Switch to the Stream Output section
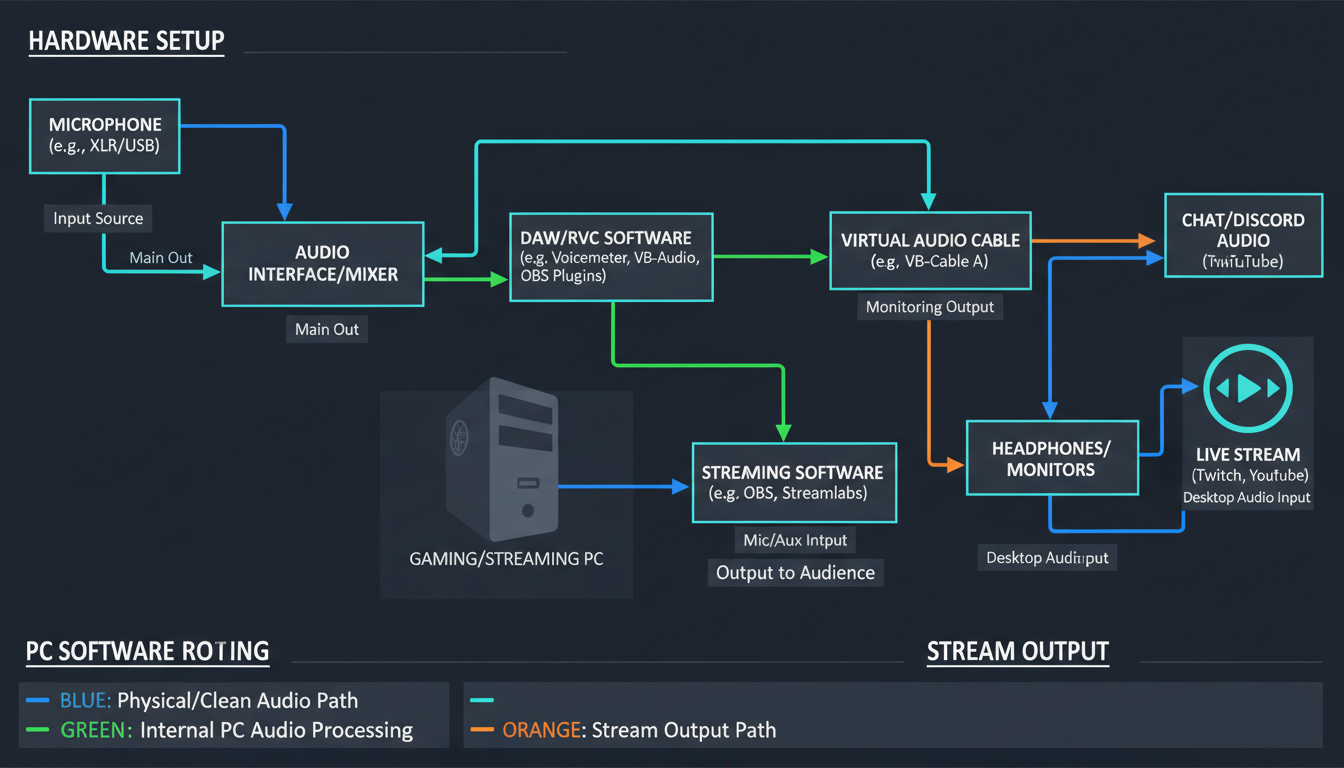 point(1017,651)
